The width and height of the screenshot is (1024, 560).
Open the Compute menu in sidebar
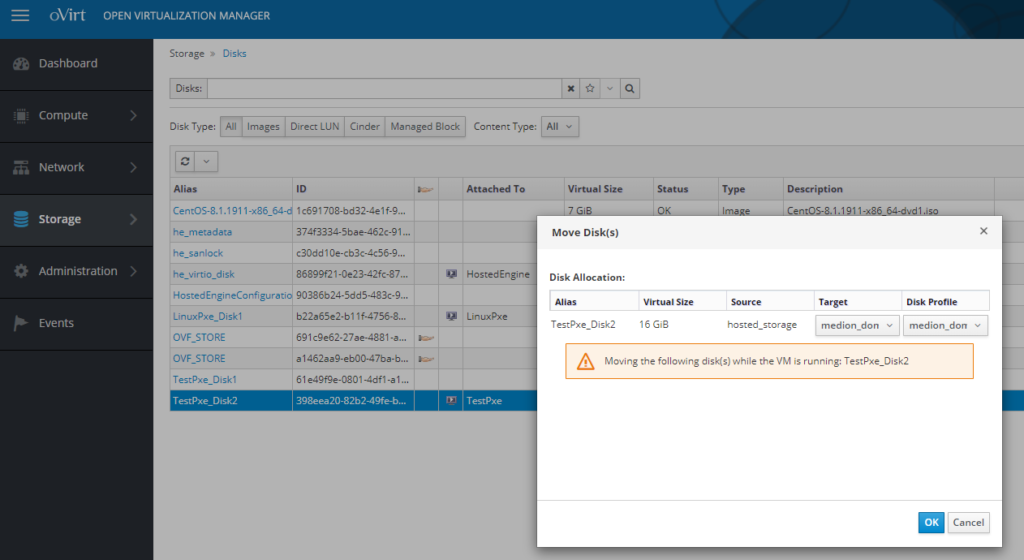[76, 115]
